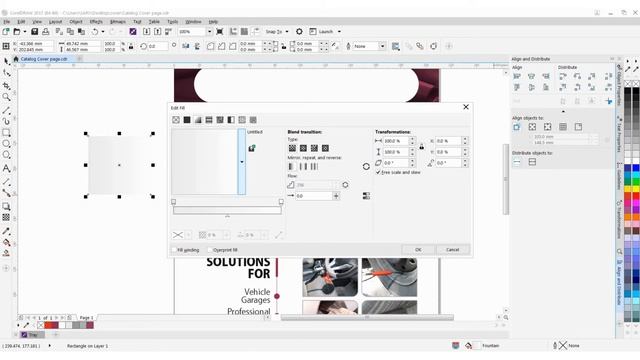Open Snap To dropdown
This screenshot has height=360, width=640.
click(x=287, y=31)
